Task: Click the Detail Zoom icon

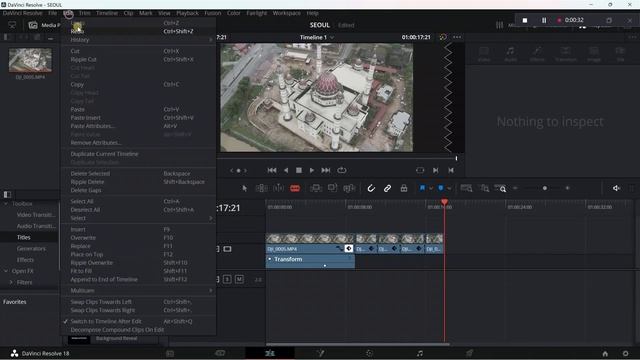Action: (x=484, y=188)
